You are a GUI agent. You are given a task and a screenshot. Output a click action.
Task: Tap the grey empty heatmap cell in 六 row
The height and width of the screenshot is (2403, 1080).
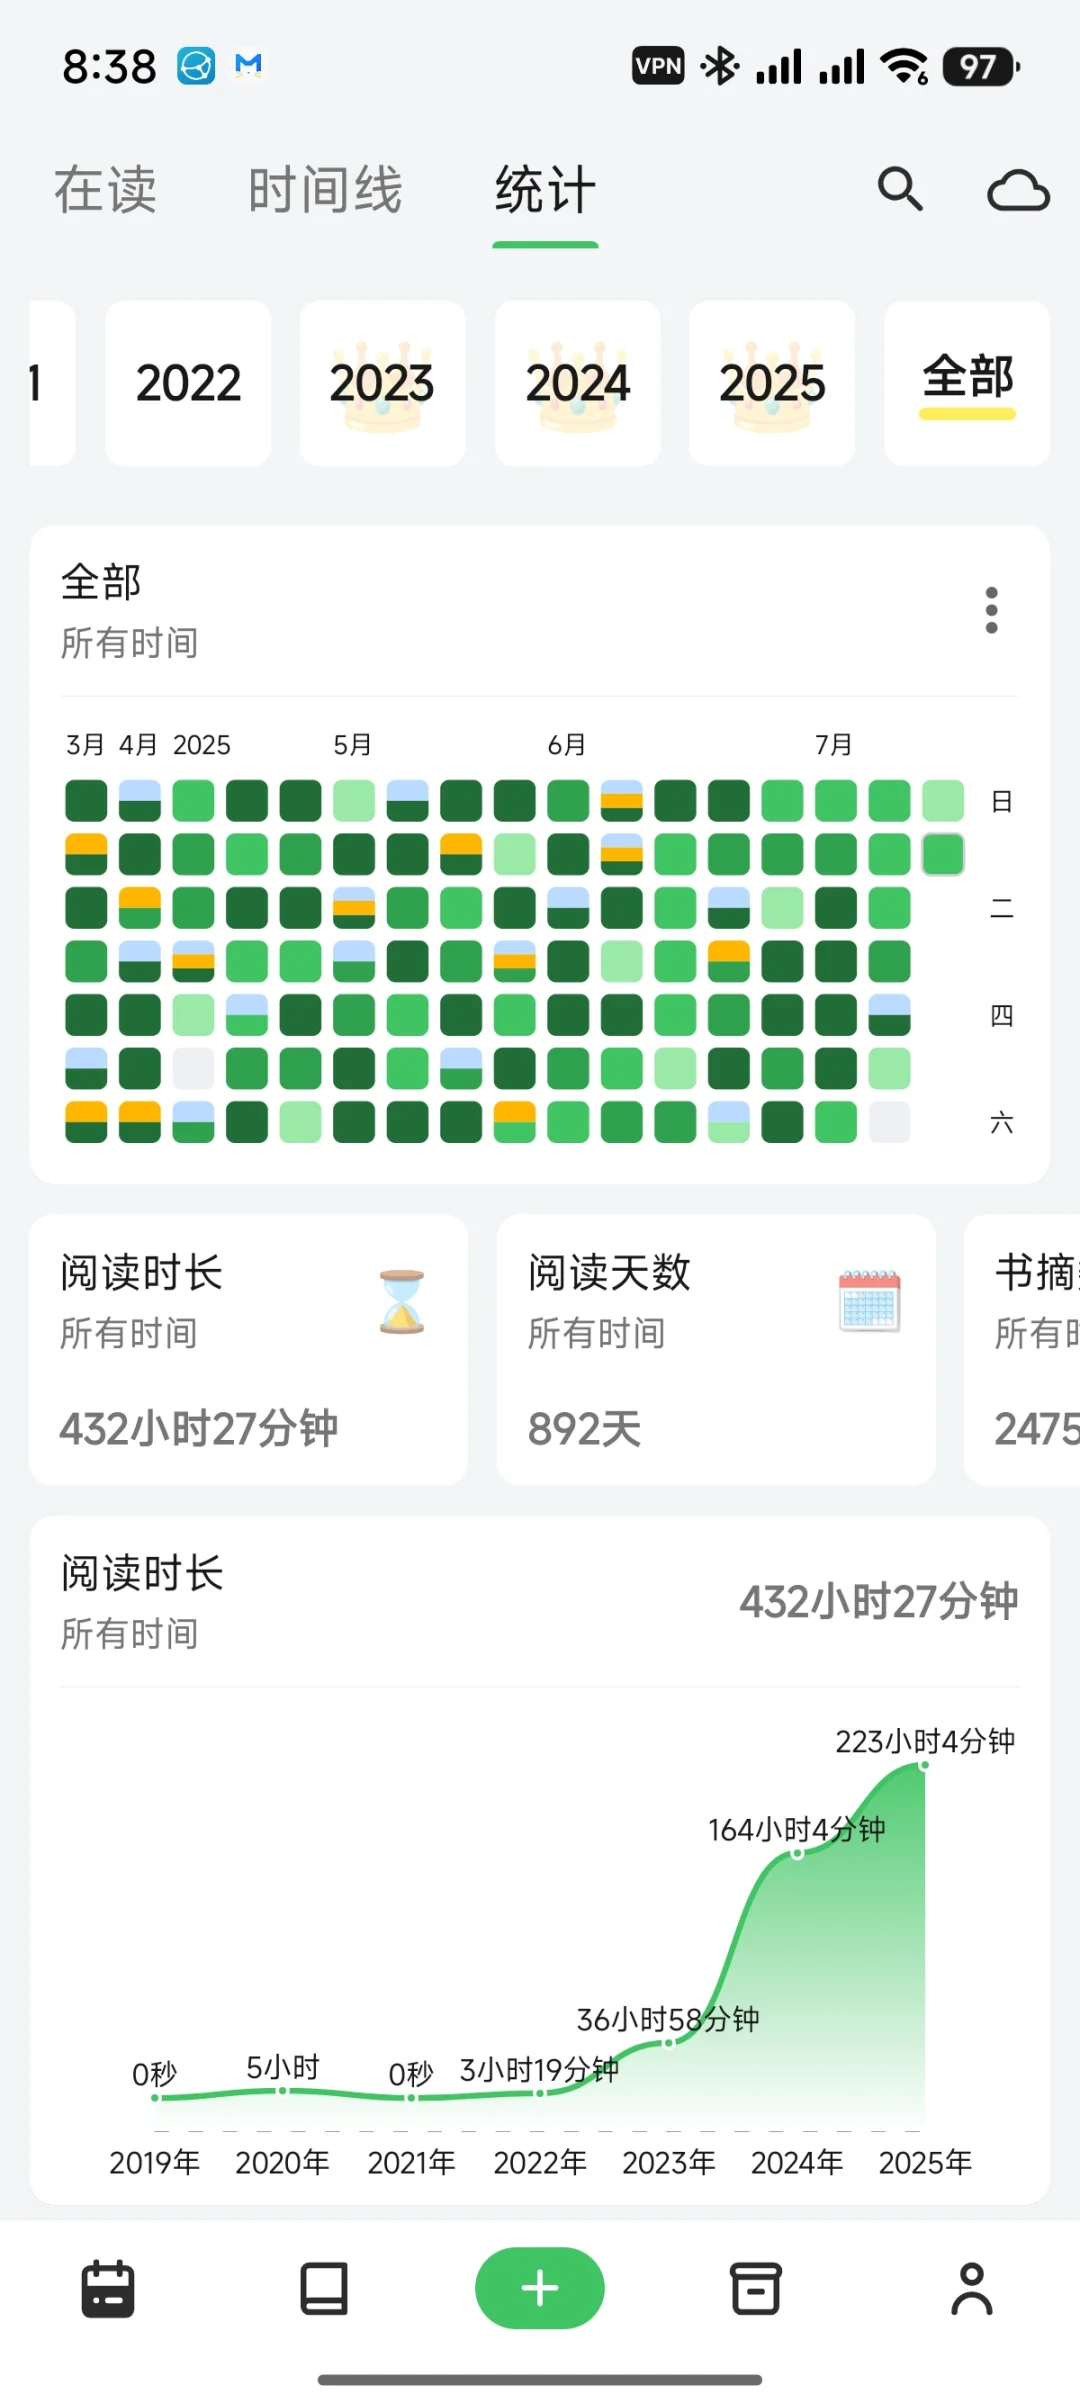point(889,1122)
